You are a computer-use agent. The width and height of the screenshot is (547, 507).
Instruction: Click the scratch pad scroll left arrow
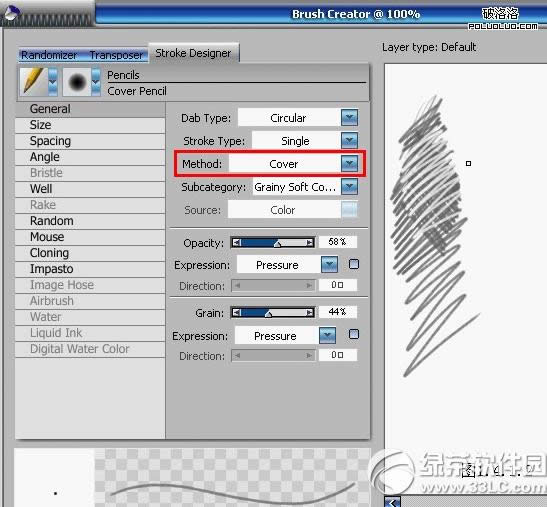pyautogui.click(x=392, y=502)
